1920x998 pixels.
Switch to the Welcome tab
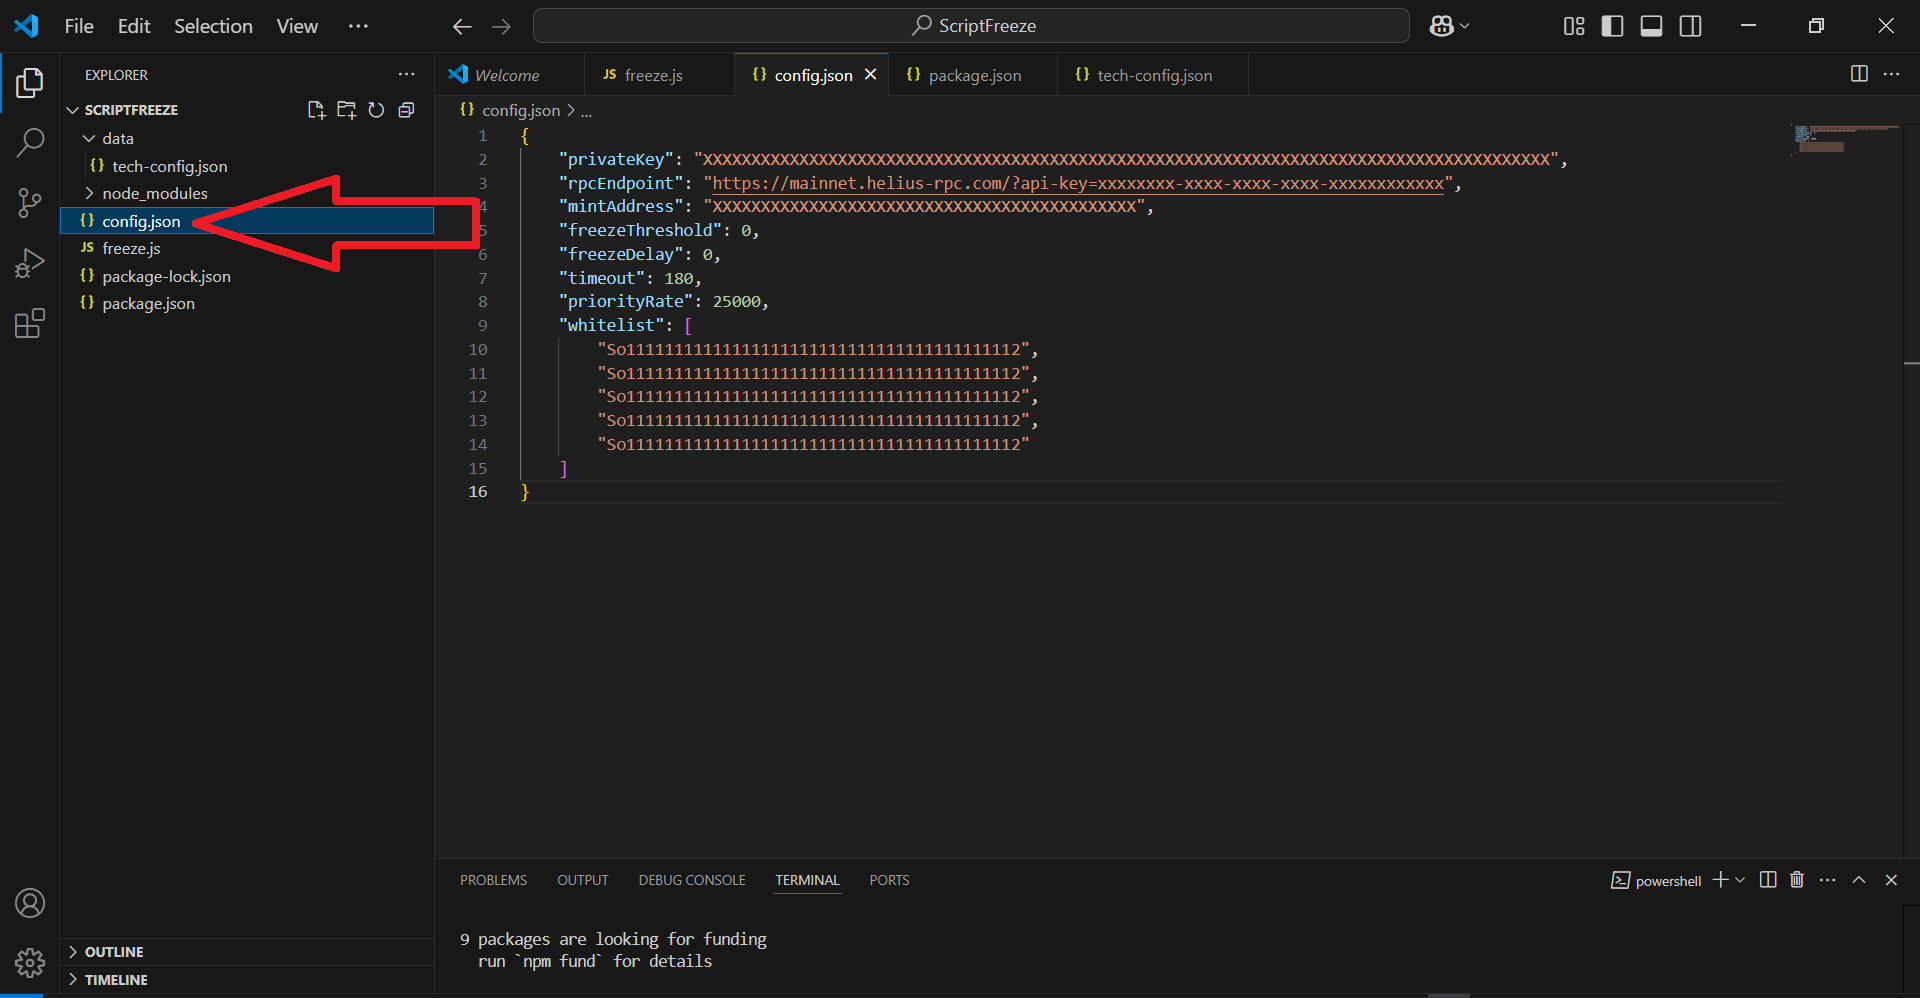tap(509, 75)
